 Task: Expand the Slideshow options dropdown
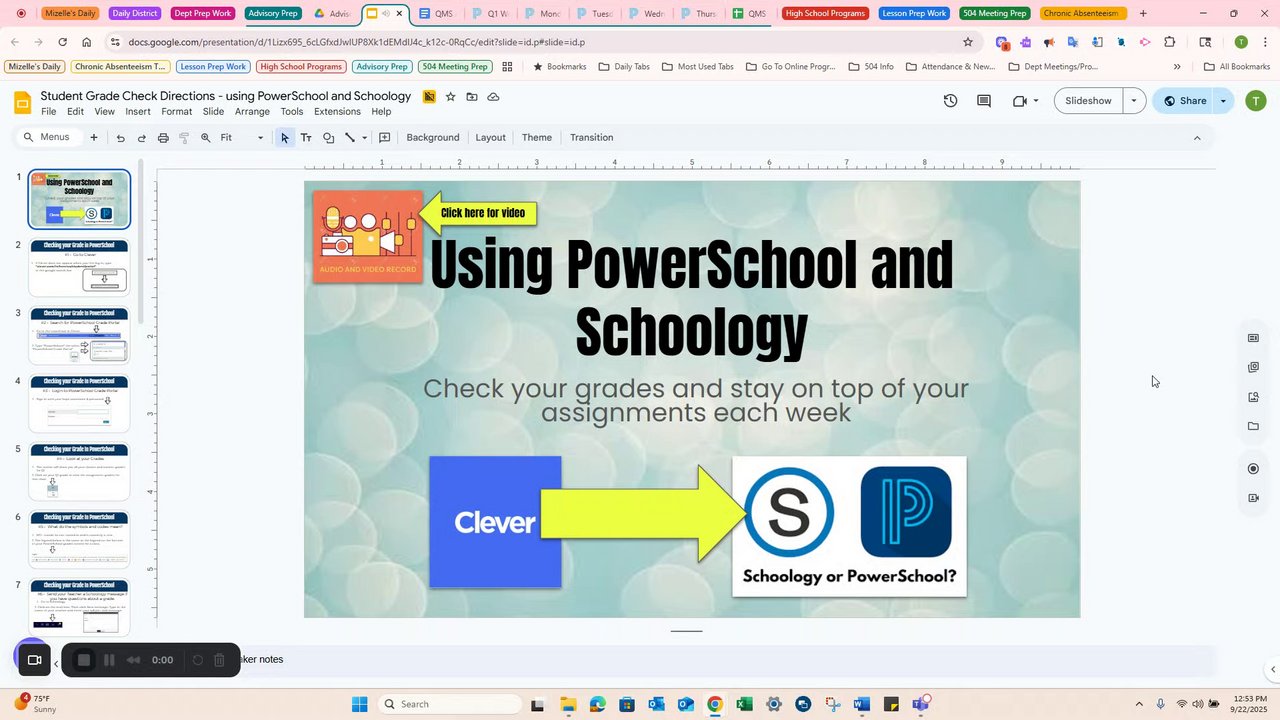point(1134,101)
